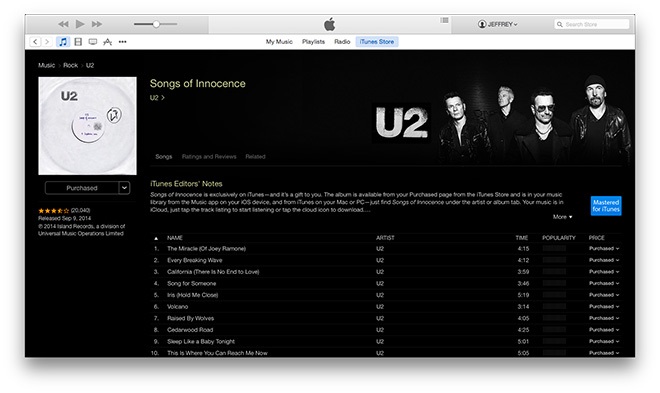Expand editors' notes with More
This screenshot has height=393, width=660.
click(x=562, y=217)
